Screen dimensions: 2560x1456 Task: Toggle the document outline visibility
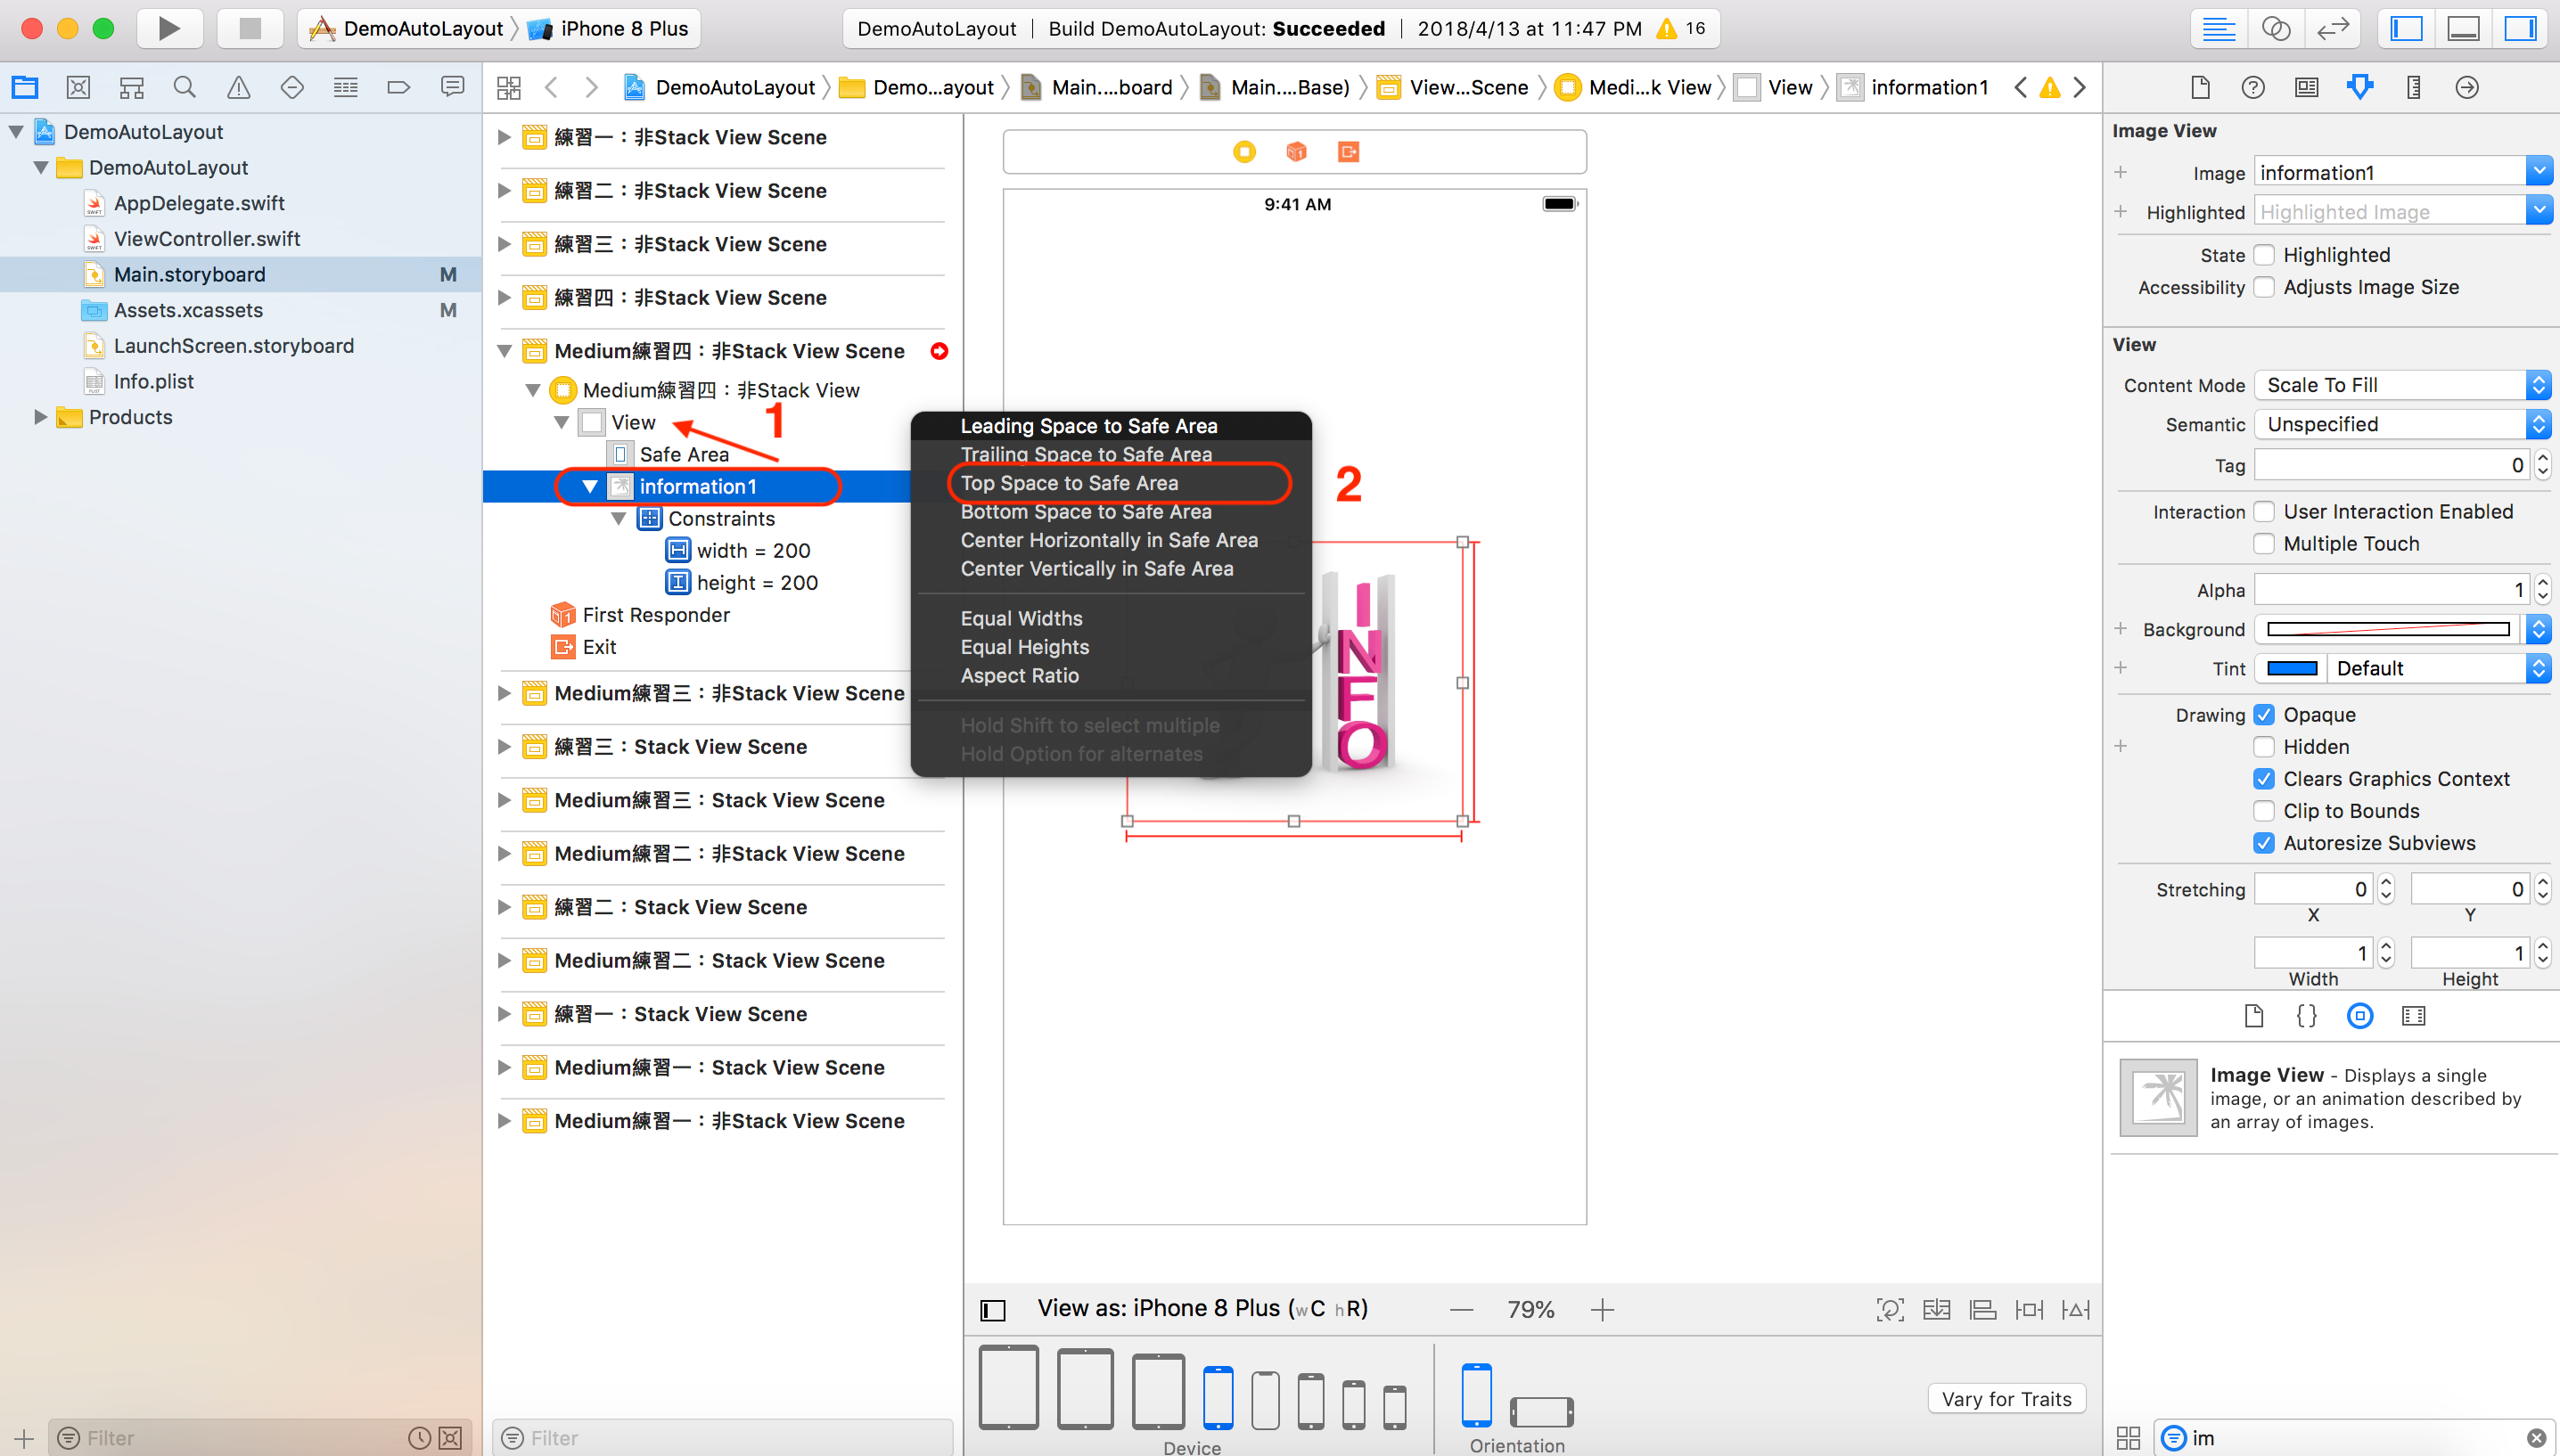[993, 1310]
